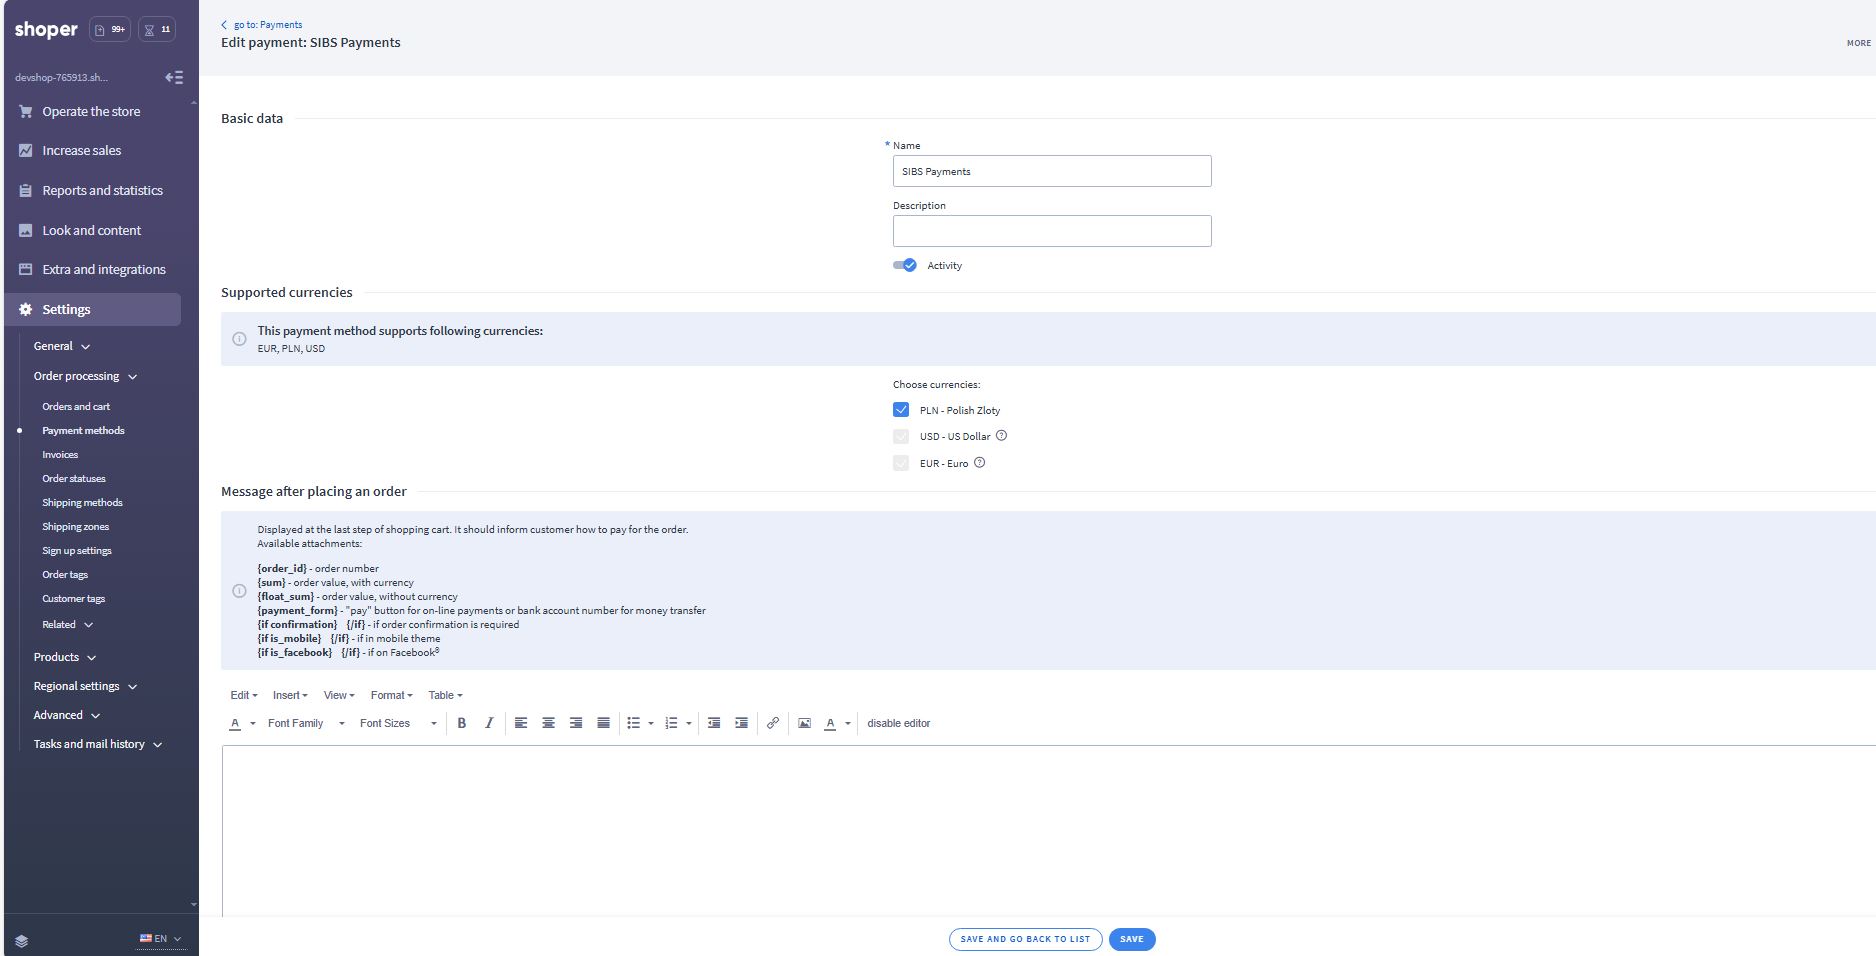Insert a link with the link icon

(773, 723)
